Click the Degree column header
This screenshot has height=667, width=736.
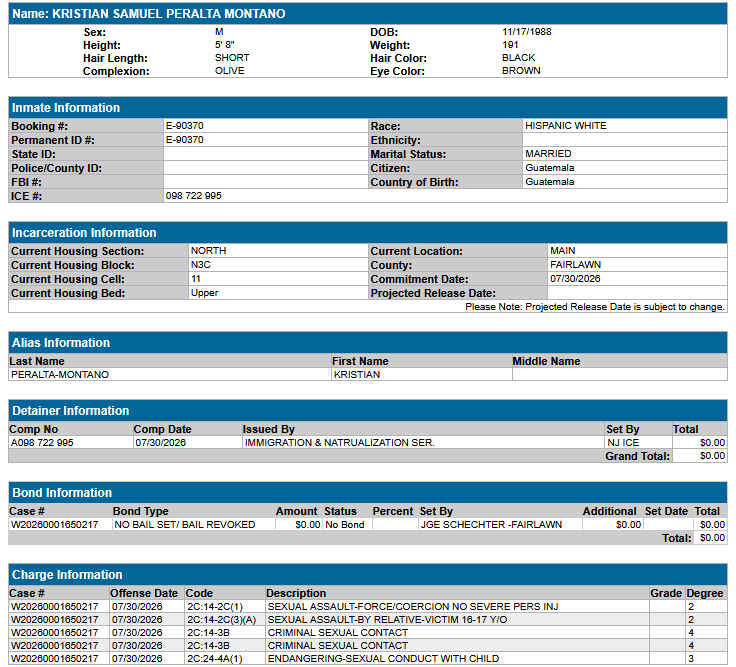point(705,593)
